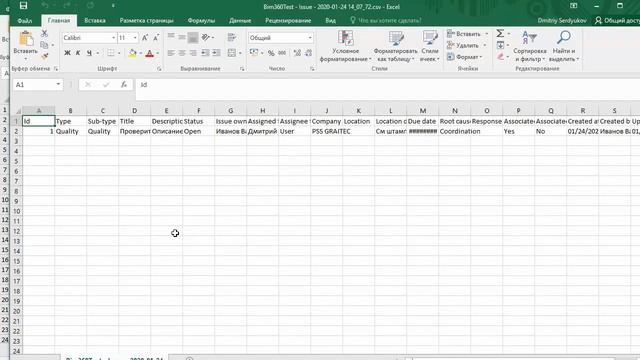640x360 pixels.
Task: Click the insert function fx icon
Action: [x=124, y=84]
